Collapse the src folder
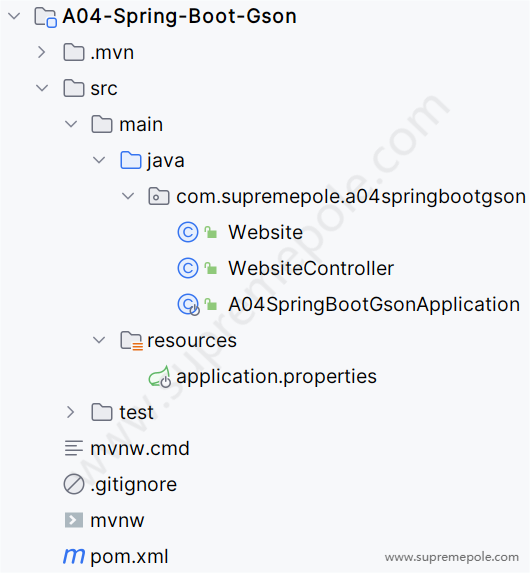 [42, 88]
